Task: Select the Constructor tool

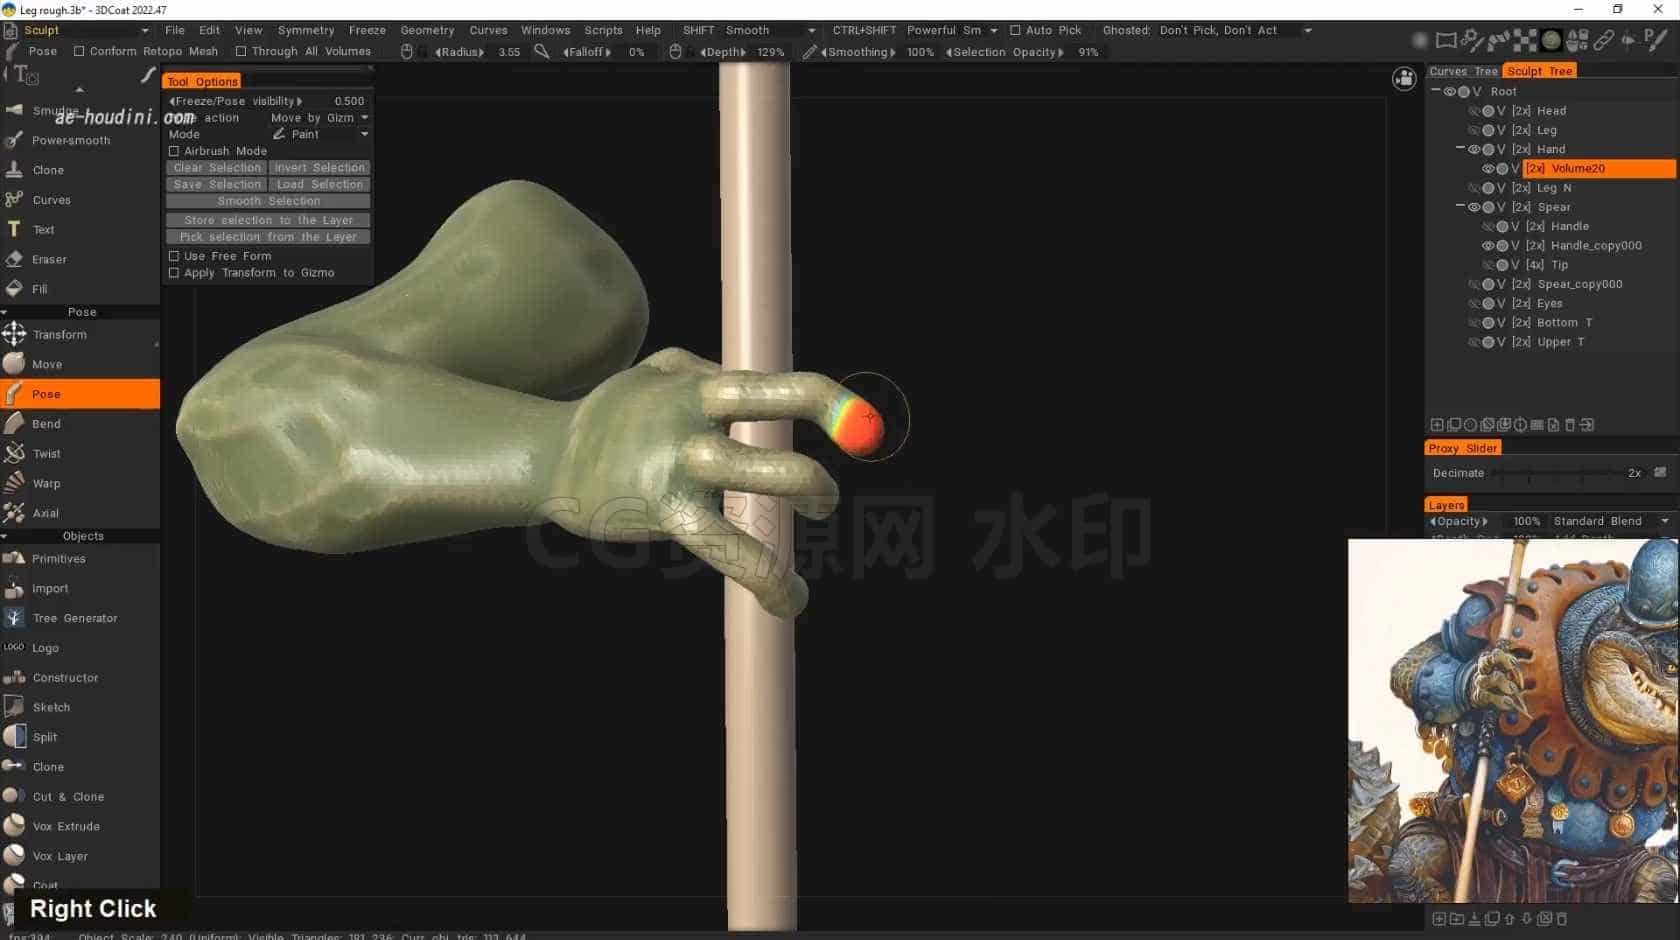Action: point(80,678)
